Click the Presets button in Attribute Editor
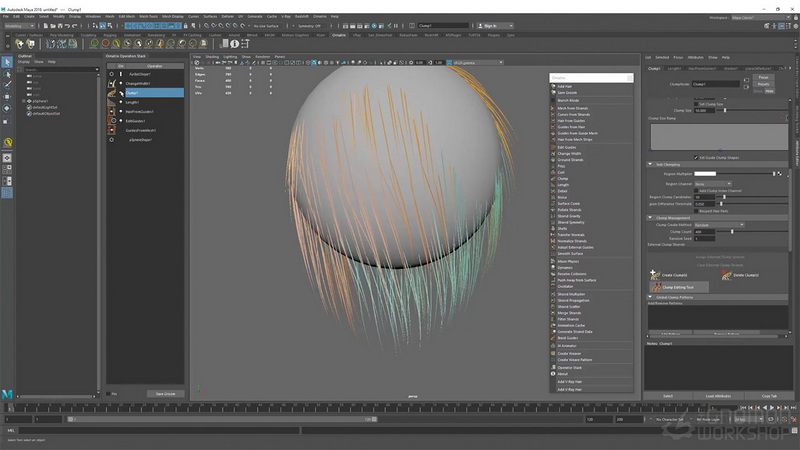 point(763,84)
